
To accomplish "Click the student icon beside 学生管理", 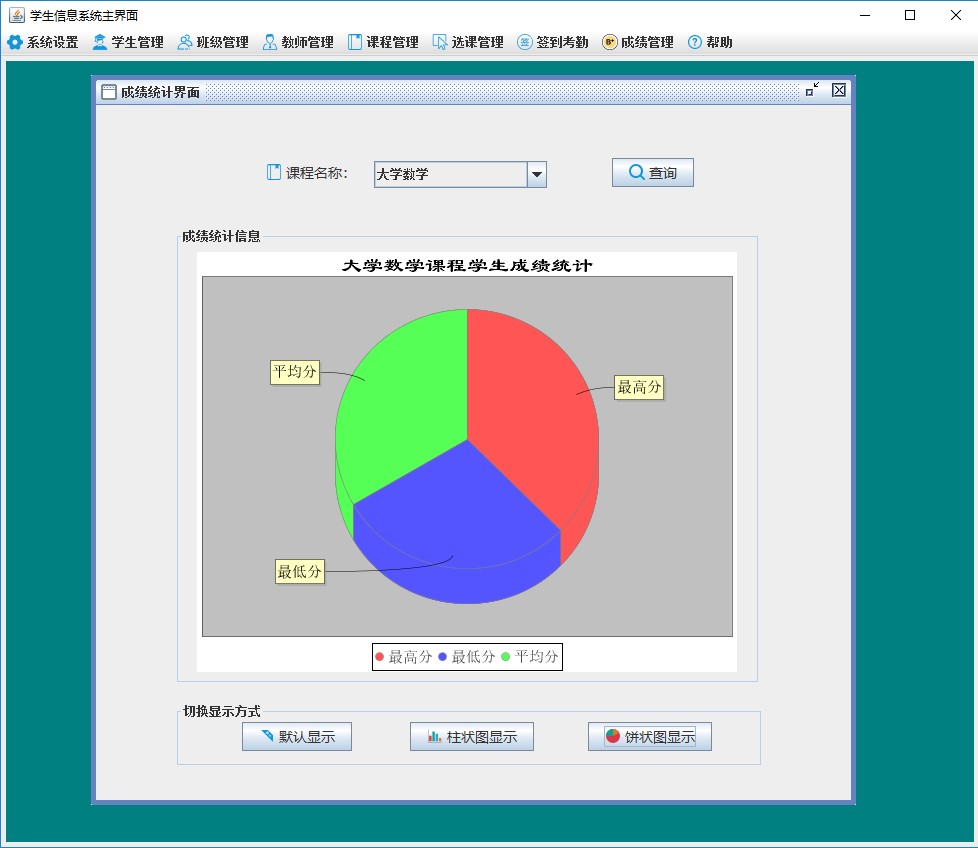I will (x=100, y=42).
